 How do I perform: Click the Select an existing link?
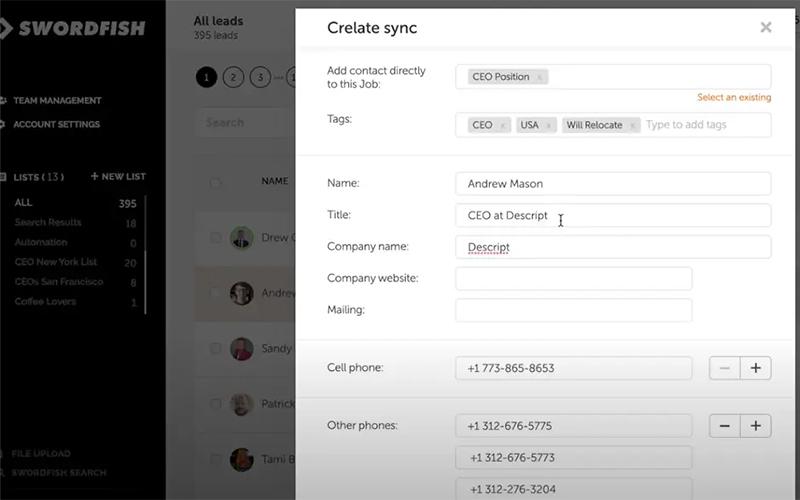(x=734, y=97)
